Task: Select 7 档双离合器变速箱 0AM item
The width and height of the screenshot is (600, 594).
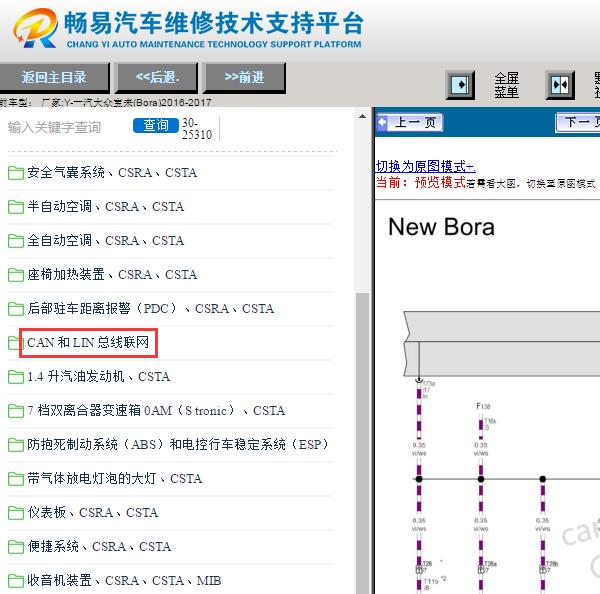Action: 156,411
